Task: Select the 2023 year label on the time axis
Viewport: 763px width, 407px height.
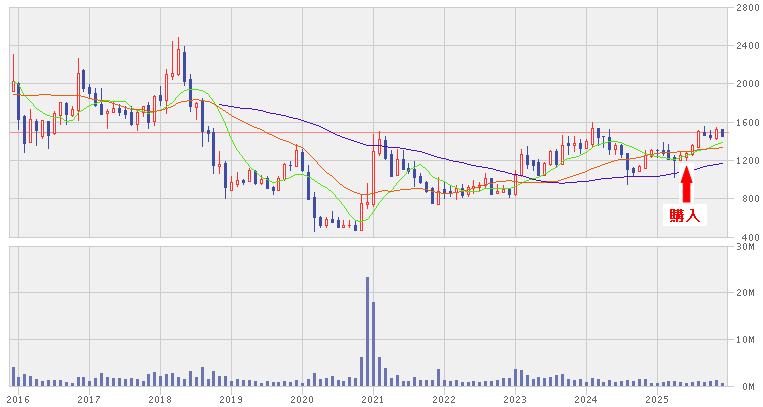Action: [514, 399]
